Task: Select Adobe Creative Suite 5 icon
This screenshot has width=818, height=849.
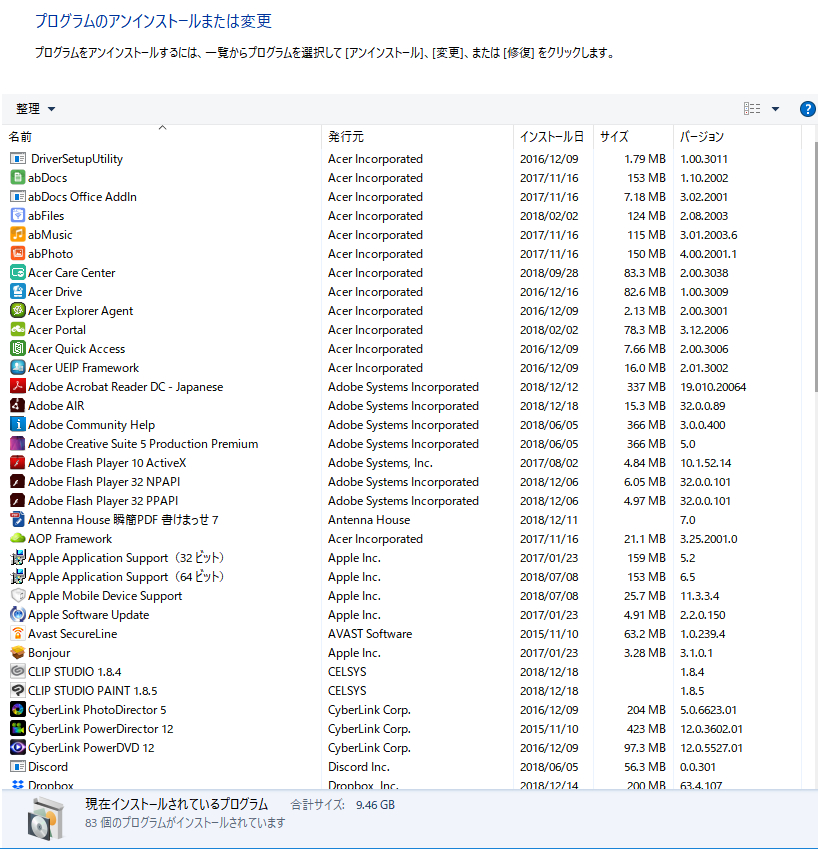Action: click(x=18, y=443)
